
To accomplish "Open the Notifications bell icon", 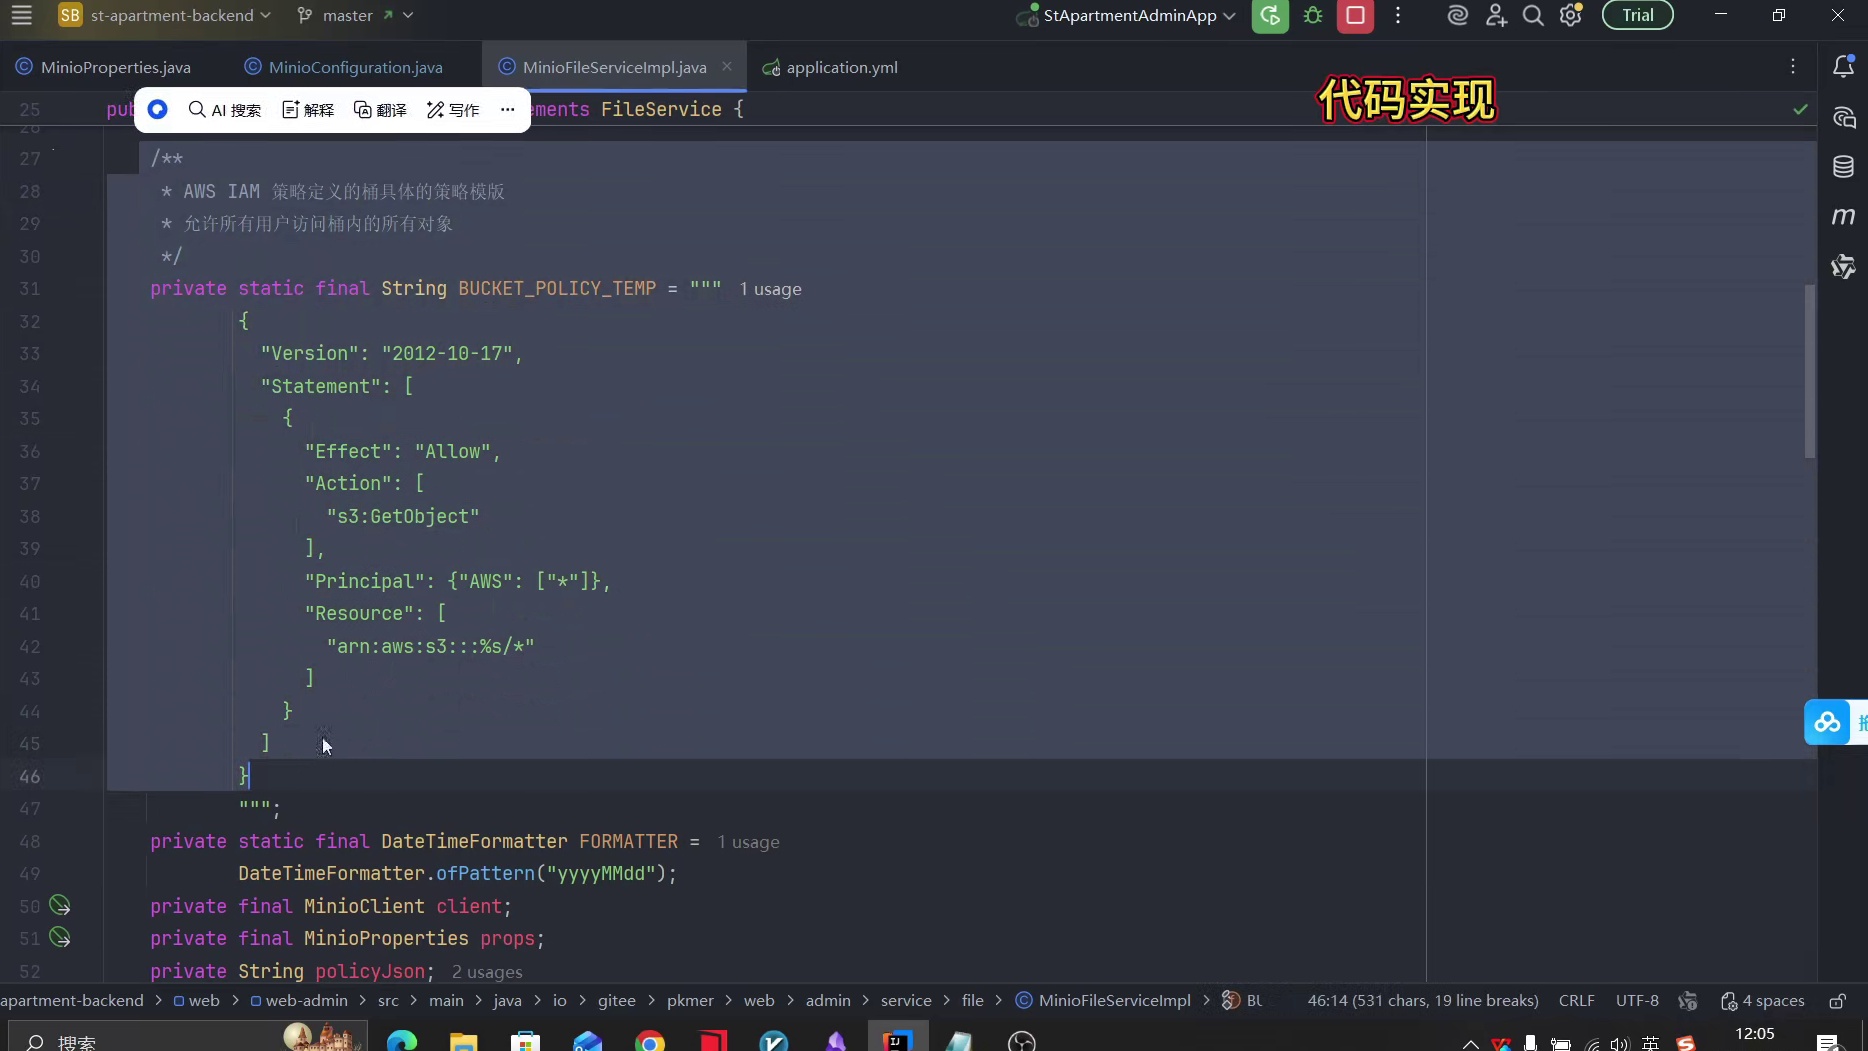I will tap(1845, 66).
